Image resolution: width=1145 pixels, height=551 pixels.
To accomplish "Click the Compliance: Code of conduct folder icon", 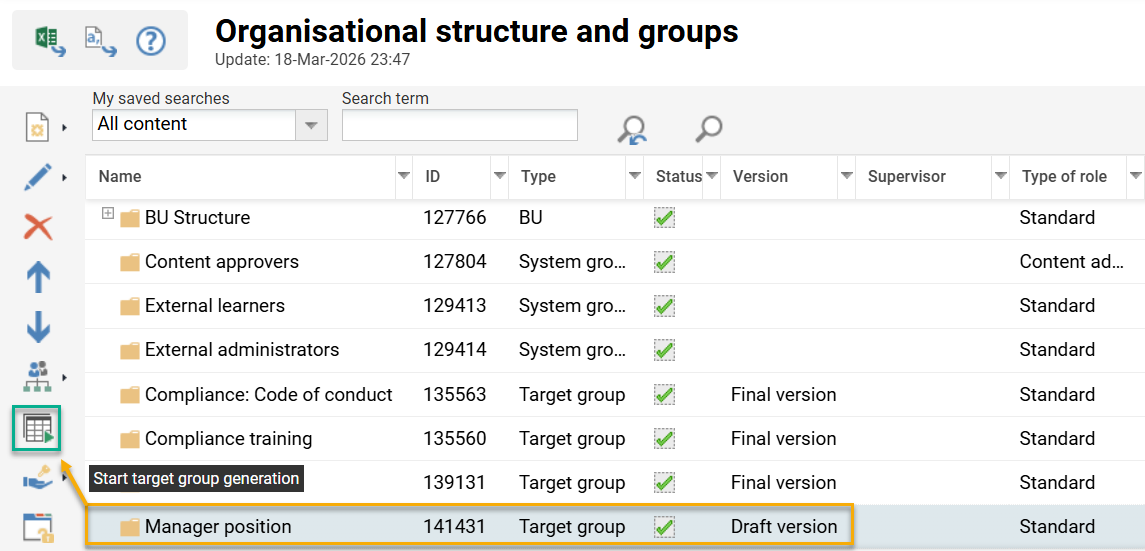I will 130,395.
